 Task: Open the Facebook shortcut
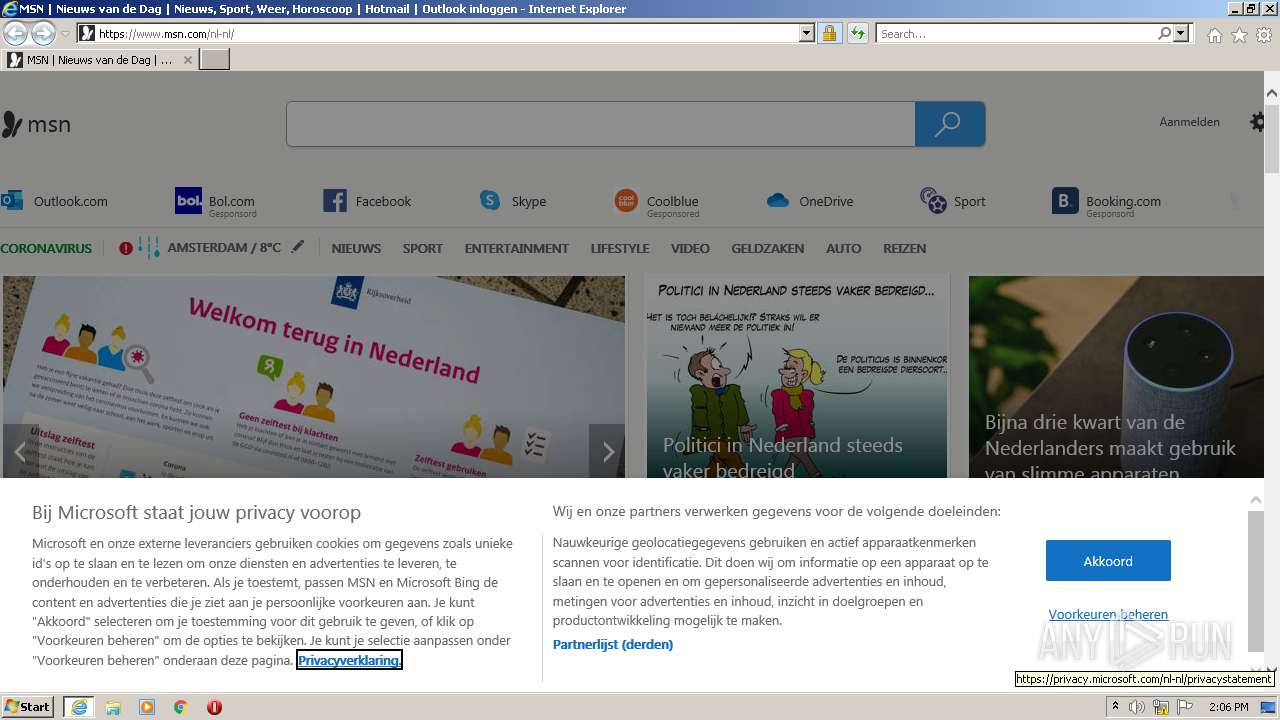367,201
